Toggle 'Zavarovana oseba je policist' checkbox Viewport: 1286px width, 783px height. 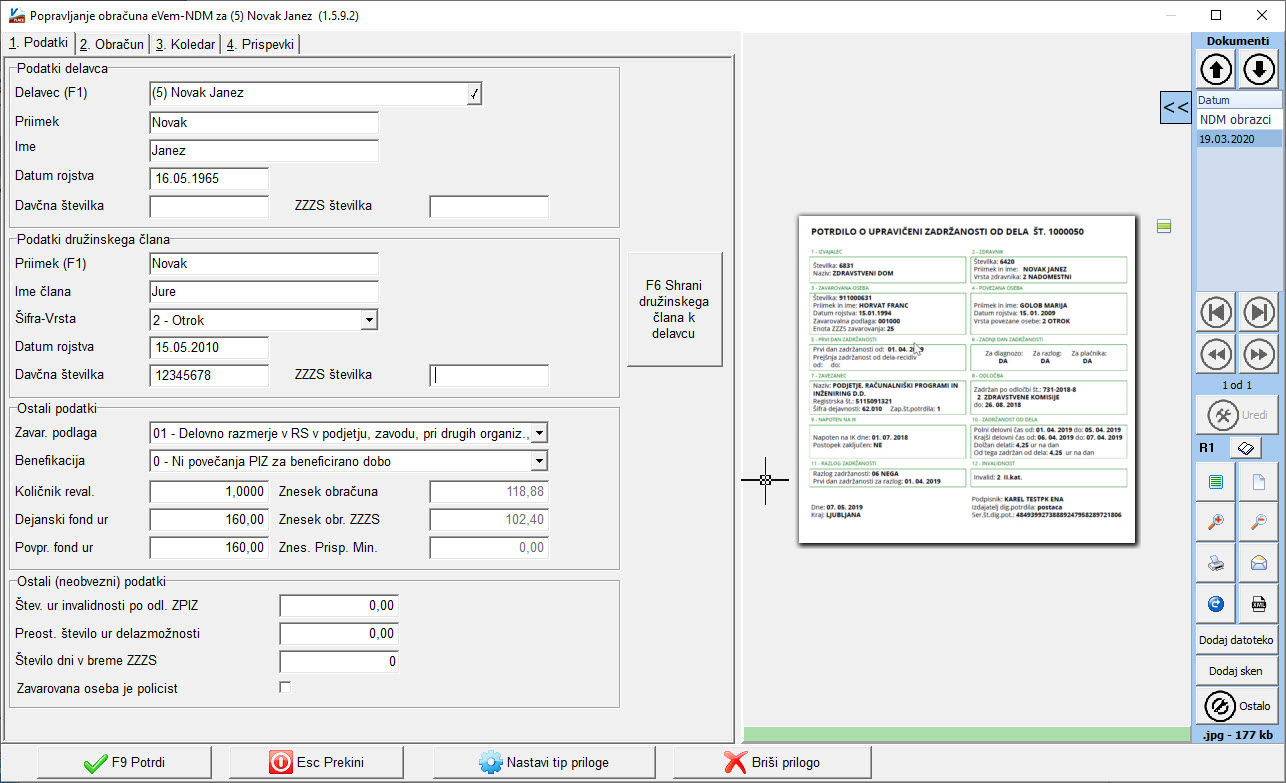click(285, 687)
